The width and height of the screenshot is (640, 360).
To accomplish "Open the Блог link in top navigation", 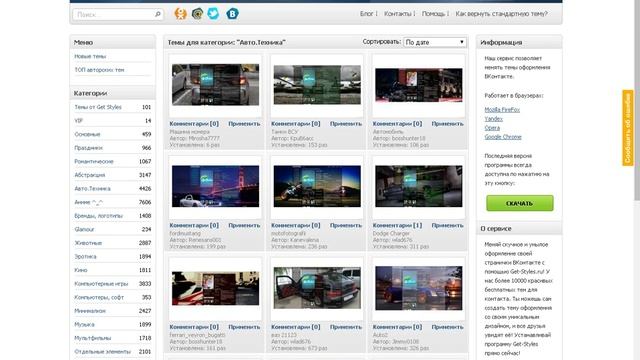I will pos(367,14).
